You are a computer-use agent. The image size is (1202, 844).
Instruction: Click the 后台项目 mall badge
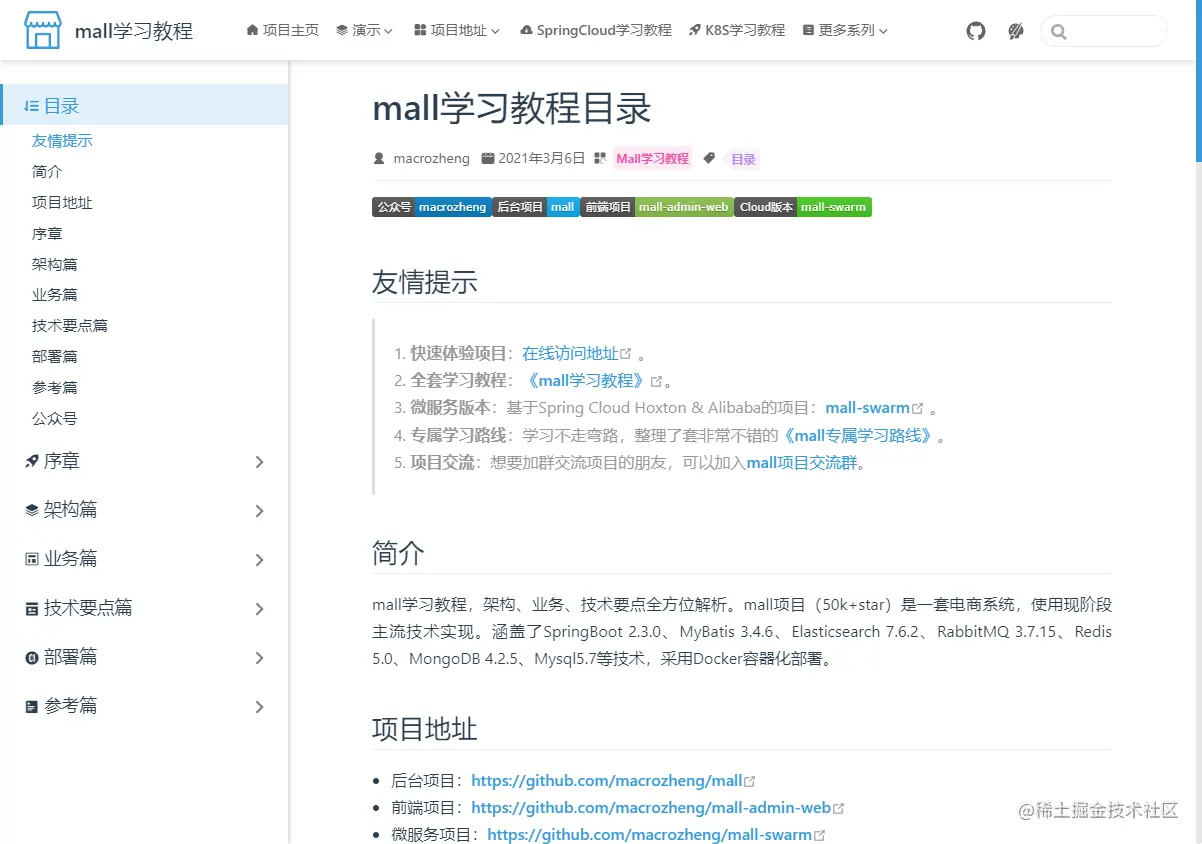tap(536, 207)
